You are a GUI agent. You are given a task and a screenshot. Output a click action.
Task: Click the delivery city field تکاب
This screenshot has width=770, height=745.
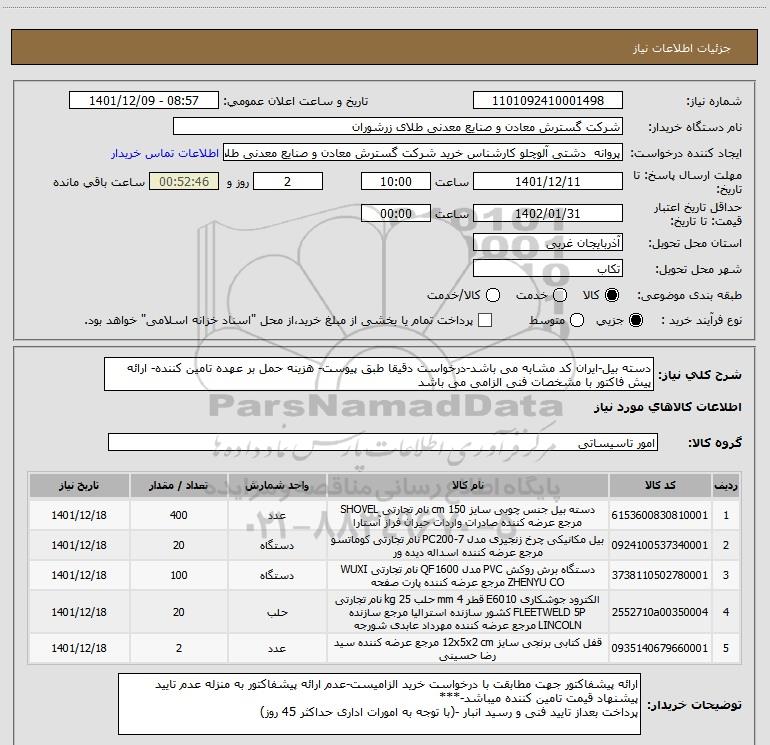tap(548, 269)
